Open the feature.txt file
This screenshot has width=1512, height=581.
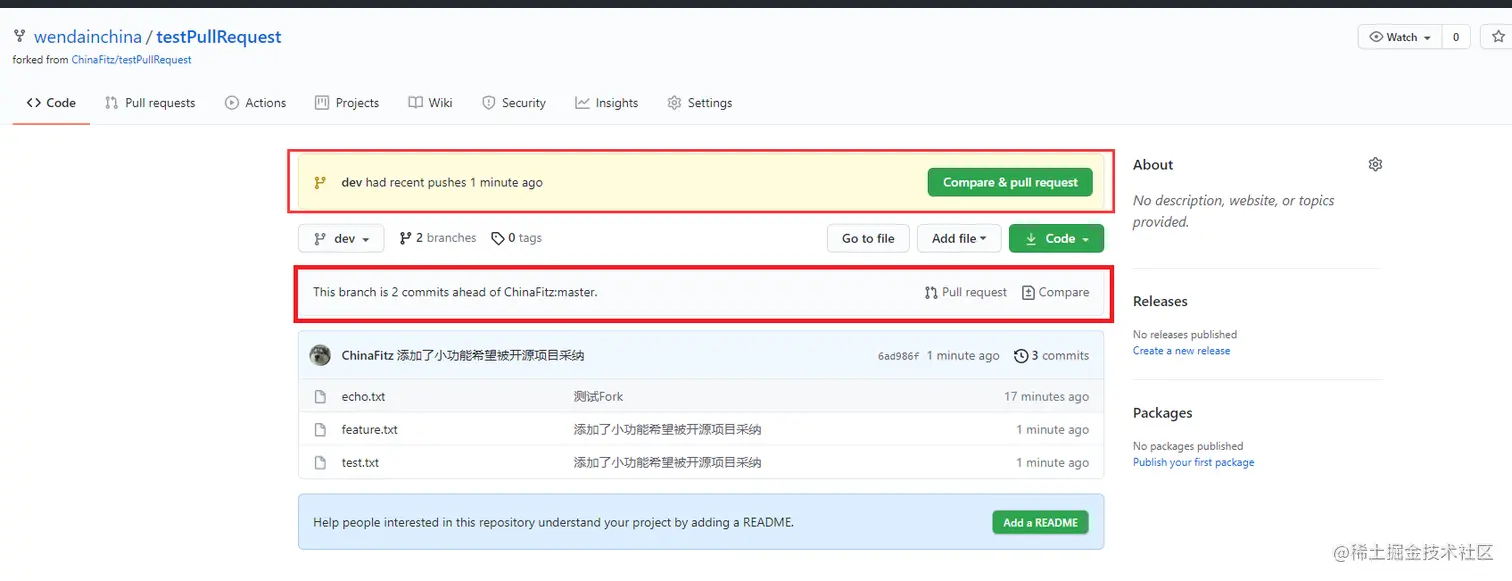point(369,430)
